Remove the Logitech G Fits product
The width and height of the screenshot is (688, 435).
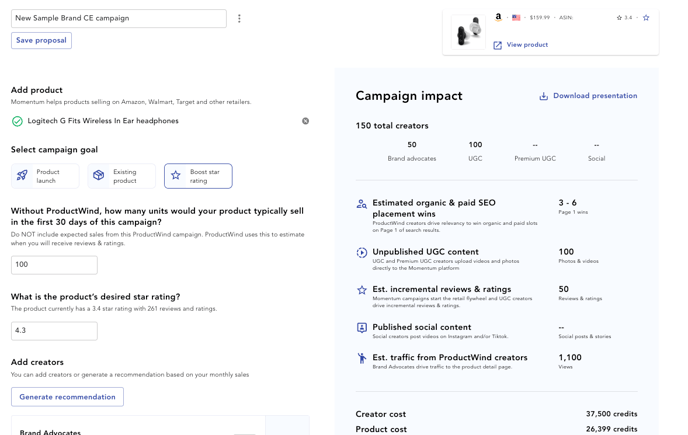(305, 121)
